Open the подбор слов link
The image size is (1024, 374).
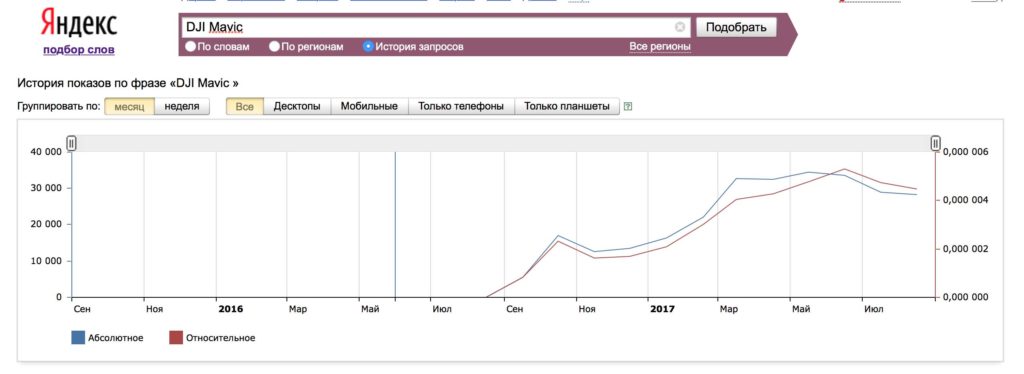(x=79, y=50)
